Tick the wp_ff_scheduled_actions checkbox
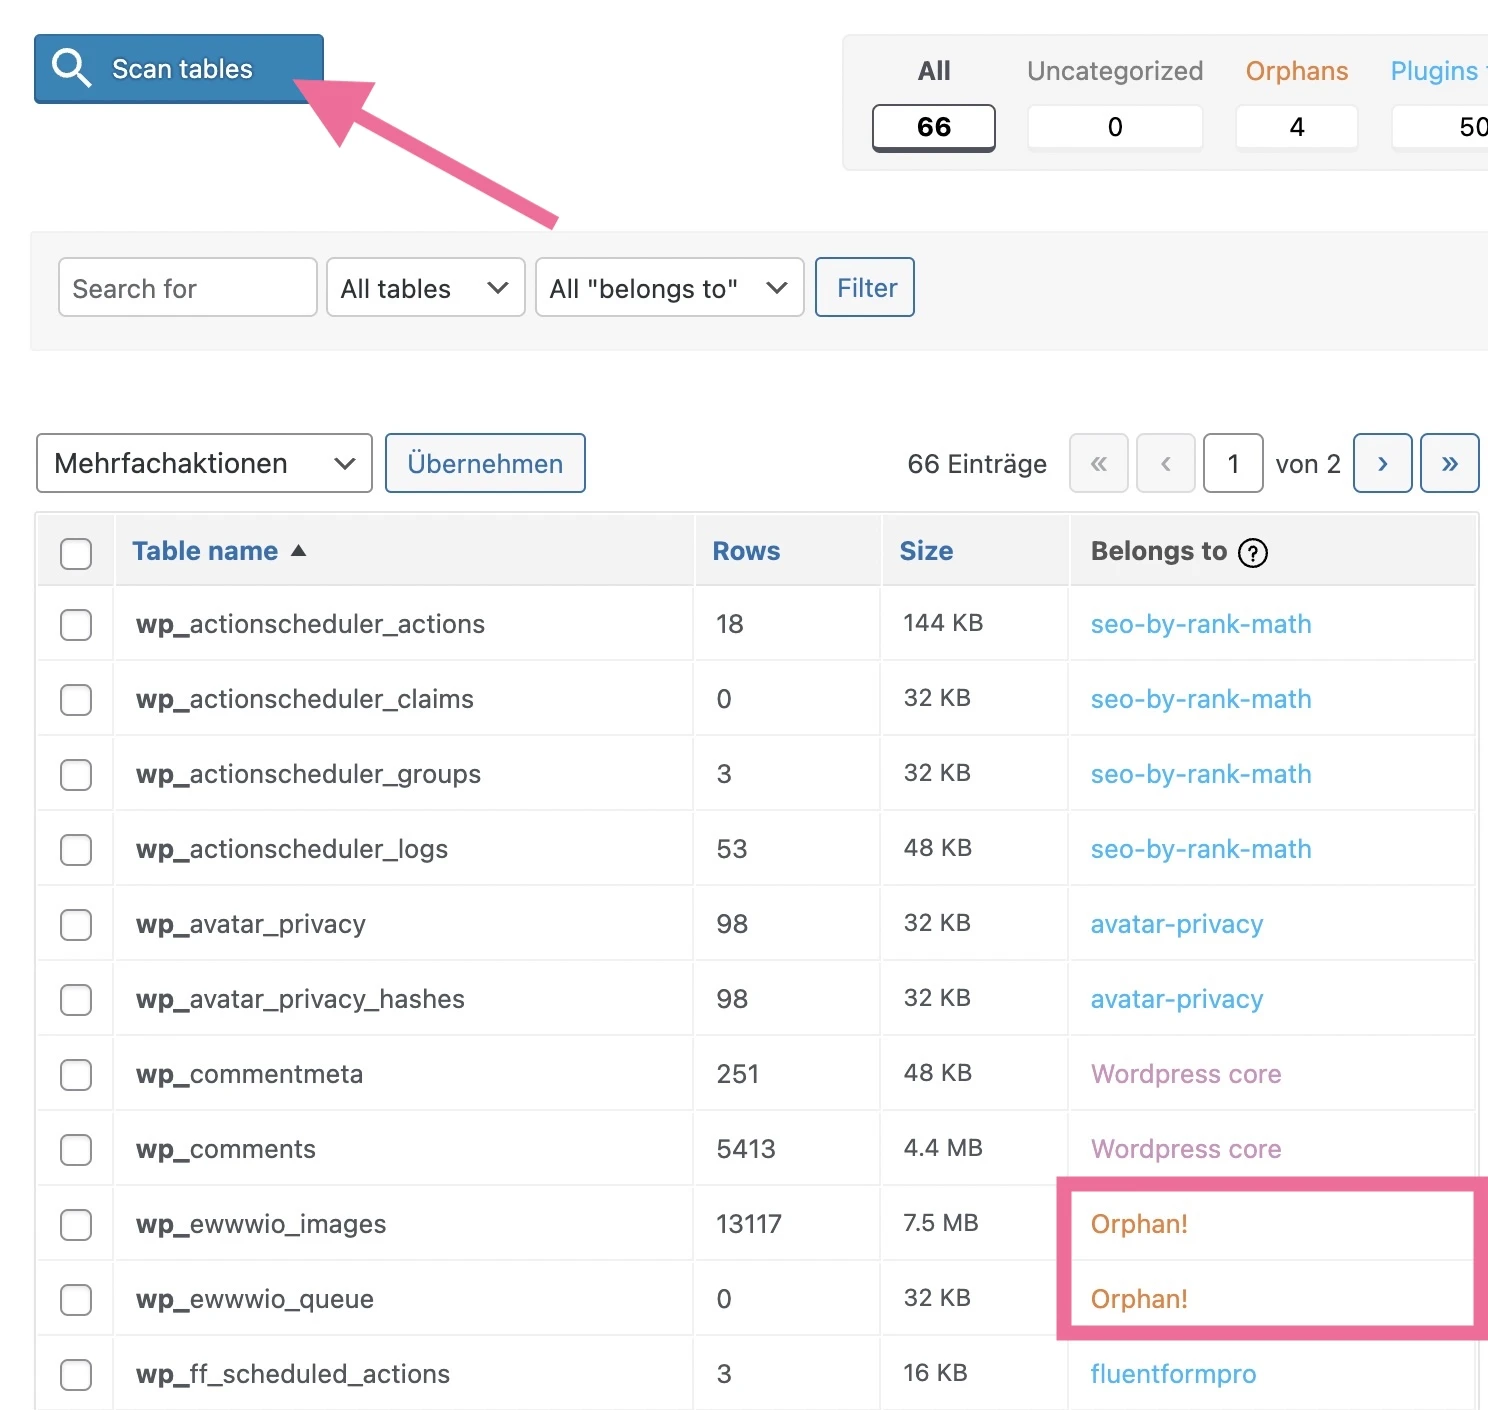This screenshot has height=1410, width=1488. pos(76,1375)
